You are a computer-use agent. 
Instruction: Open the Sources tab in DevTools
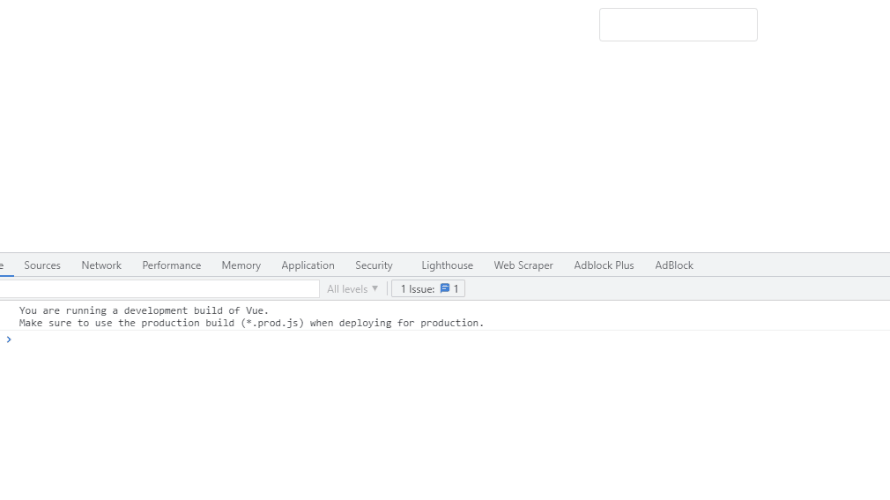(x=42, y=265)
